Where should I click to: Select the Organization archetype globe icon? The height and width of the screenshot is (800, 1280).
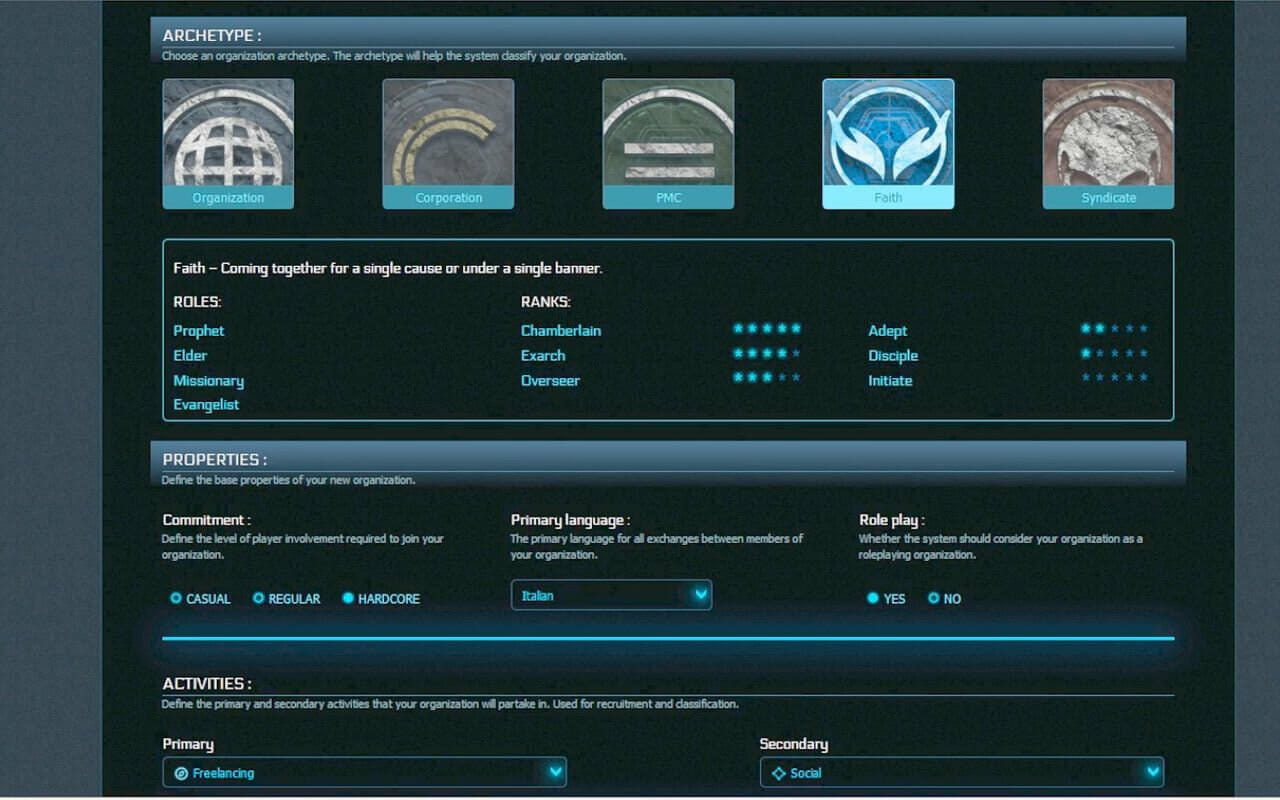228,134
